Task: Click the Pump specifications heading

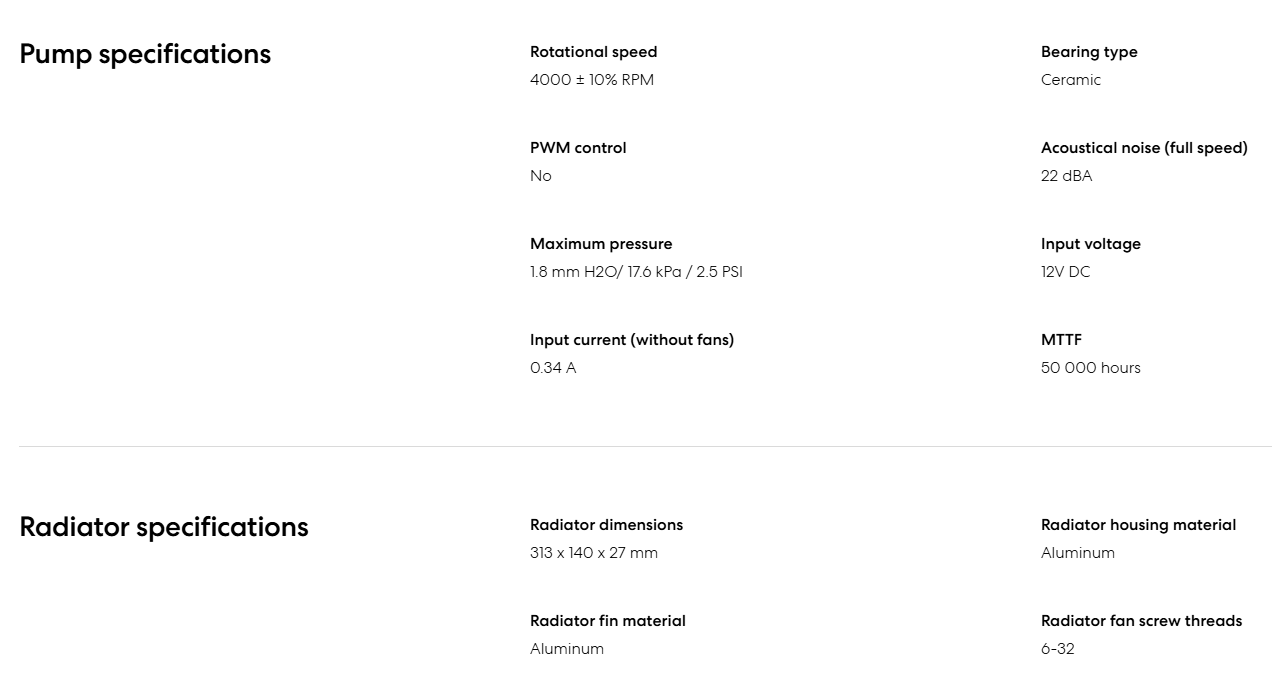Action: click(x=145, y=54)
